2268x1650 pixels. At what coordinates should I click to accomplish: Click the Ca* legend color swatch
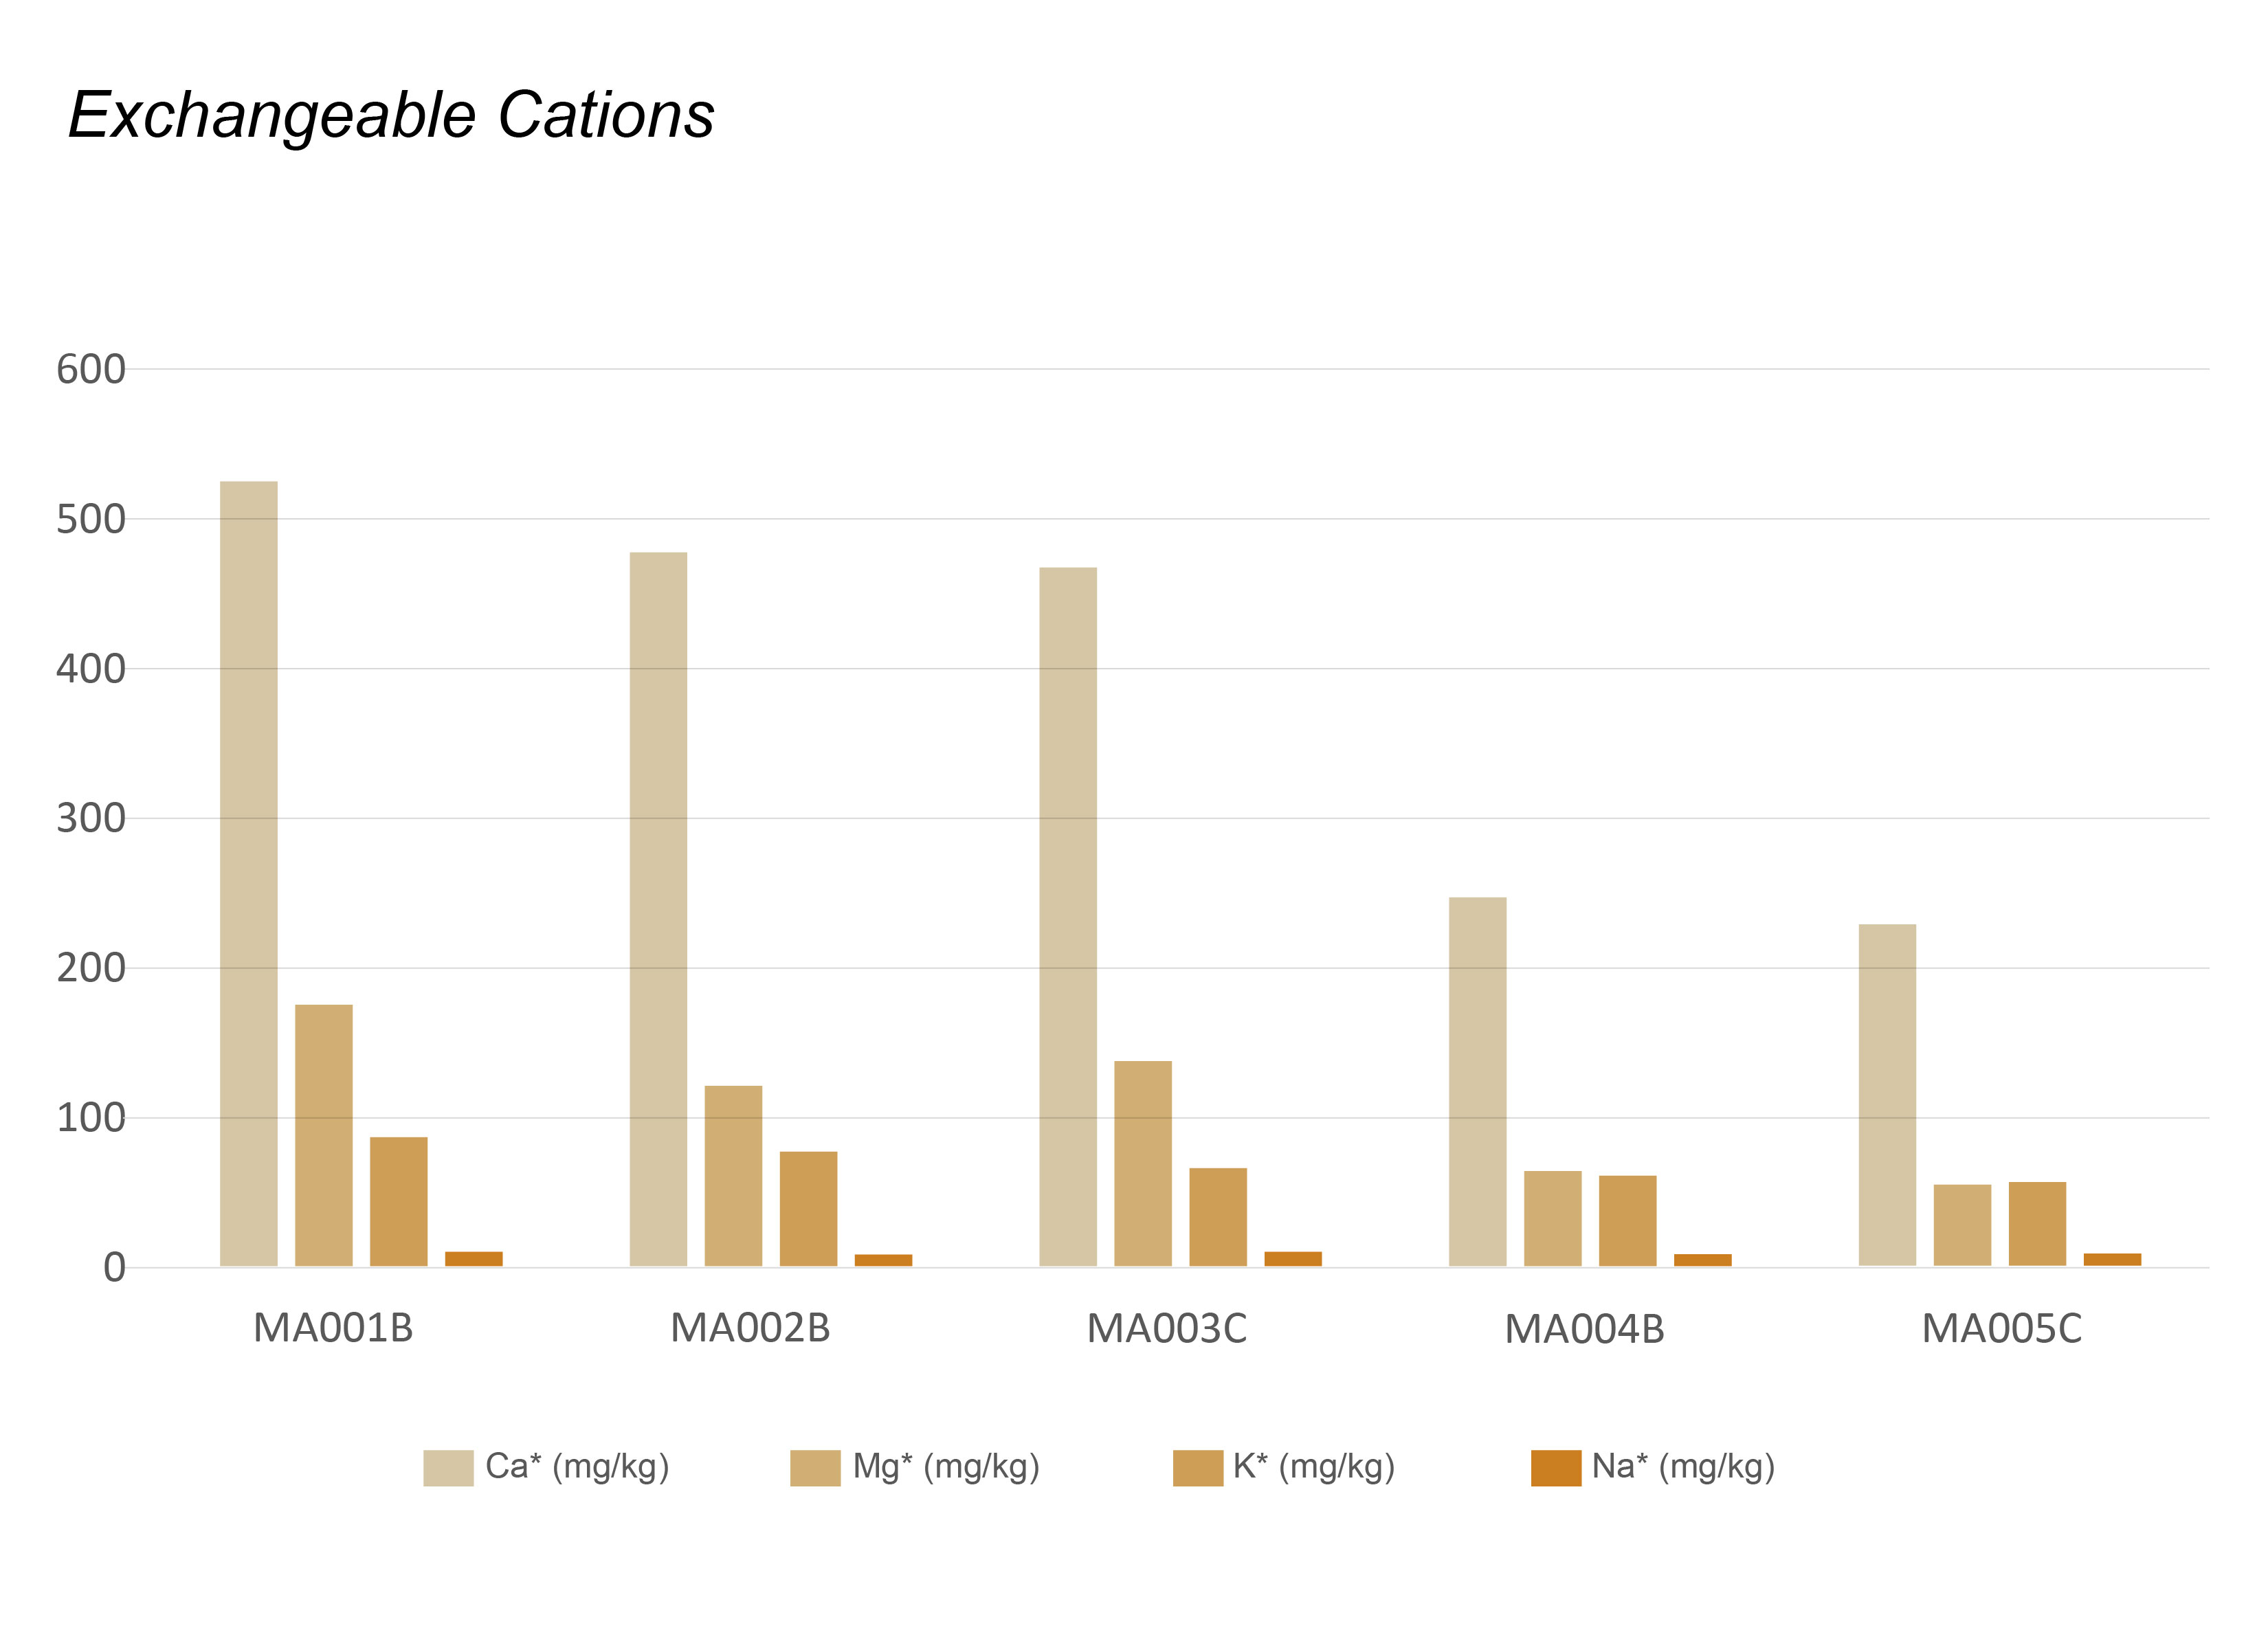tap(448, 1468)
